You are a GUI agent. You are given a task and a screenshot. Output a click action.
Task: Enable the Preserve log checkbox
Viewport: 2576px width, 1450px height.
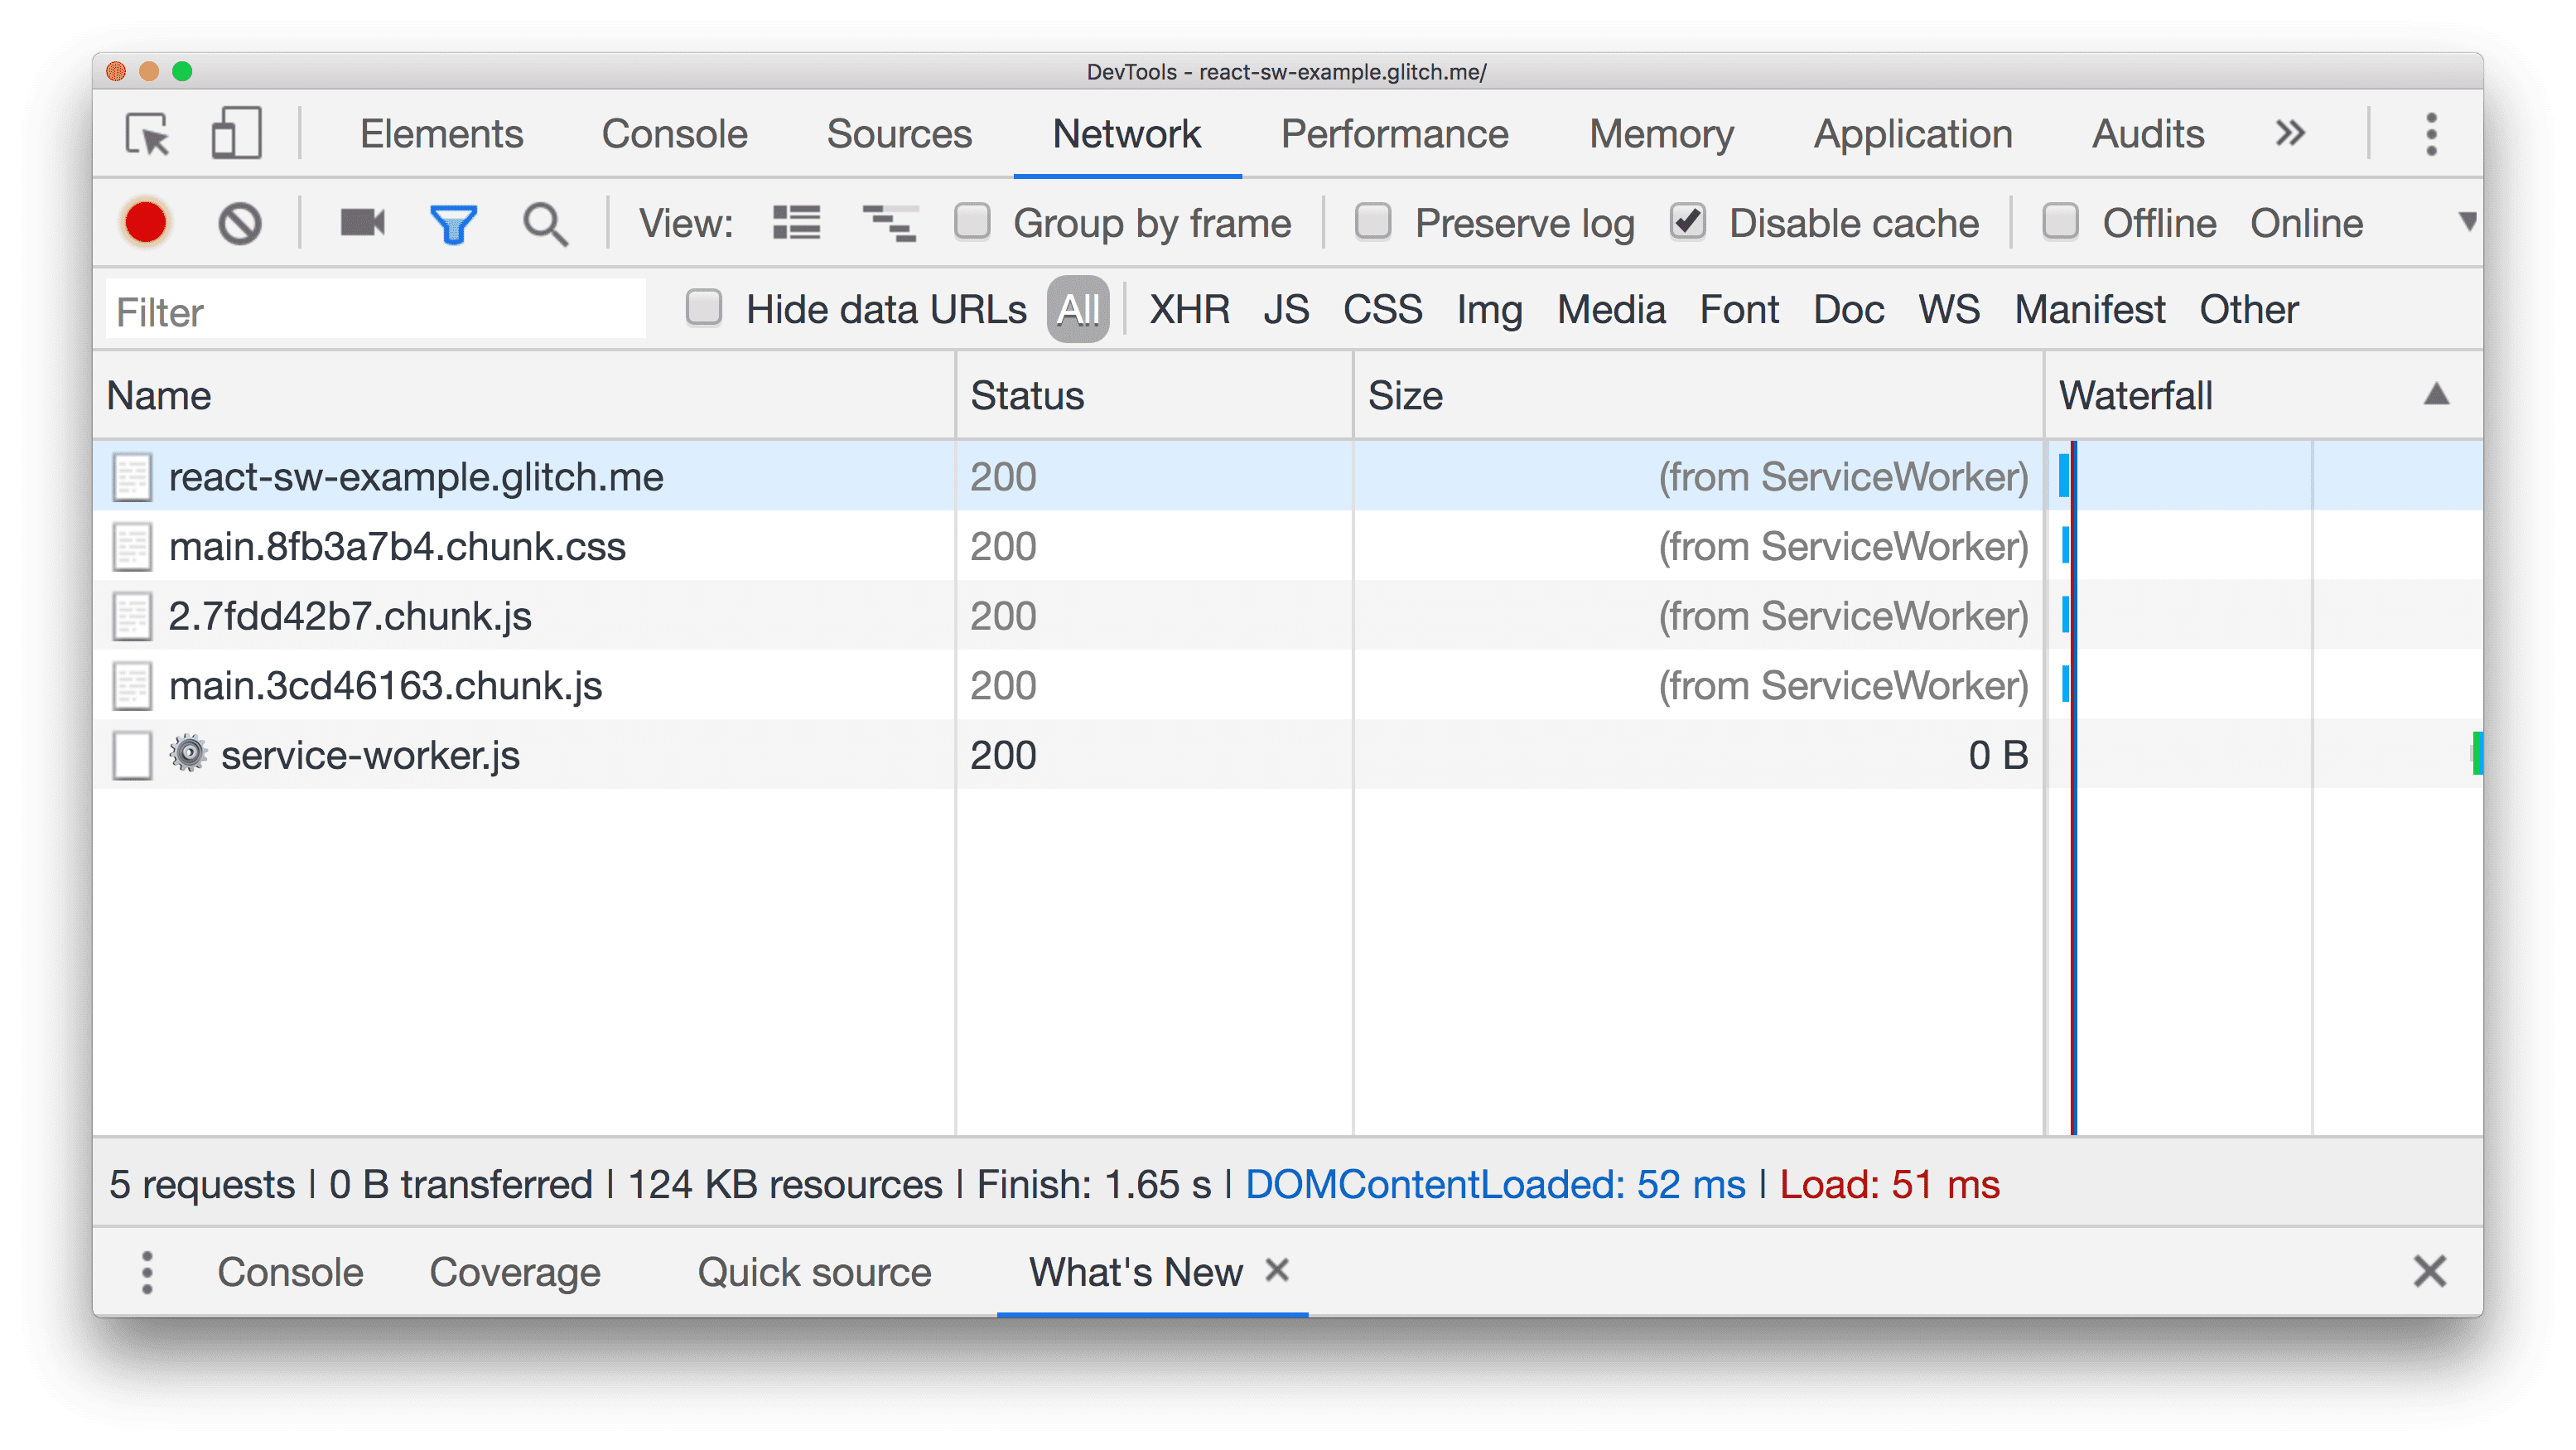1378,223
